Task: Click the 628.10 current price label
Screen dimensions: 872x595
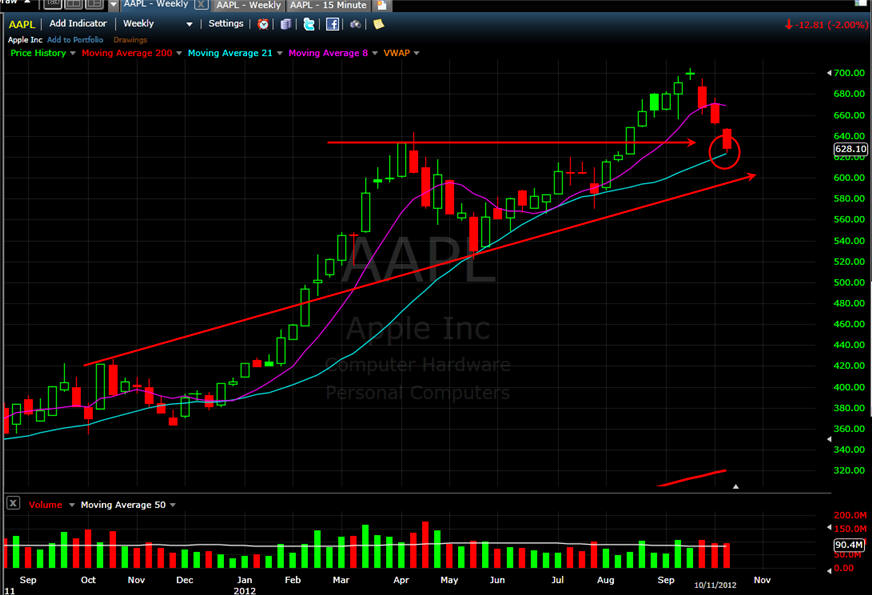Action: pyautogui.click(x=850, y=149)
